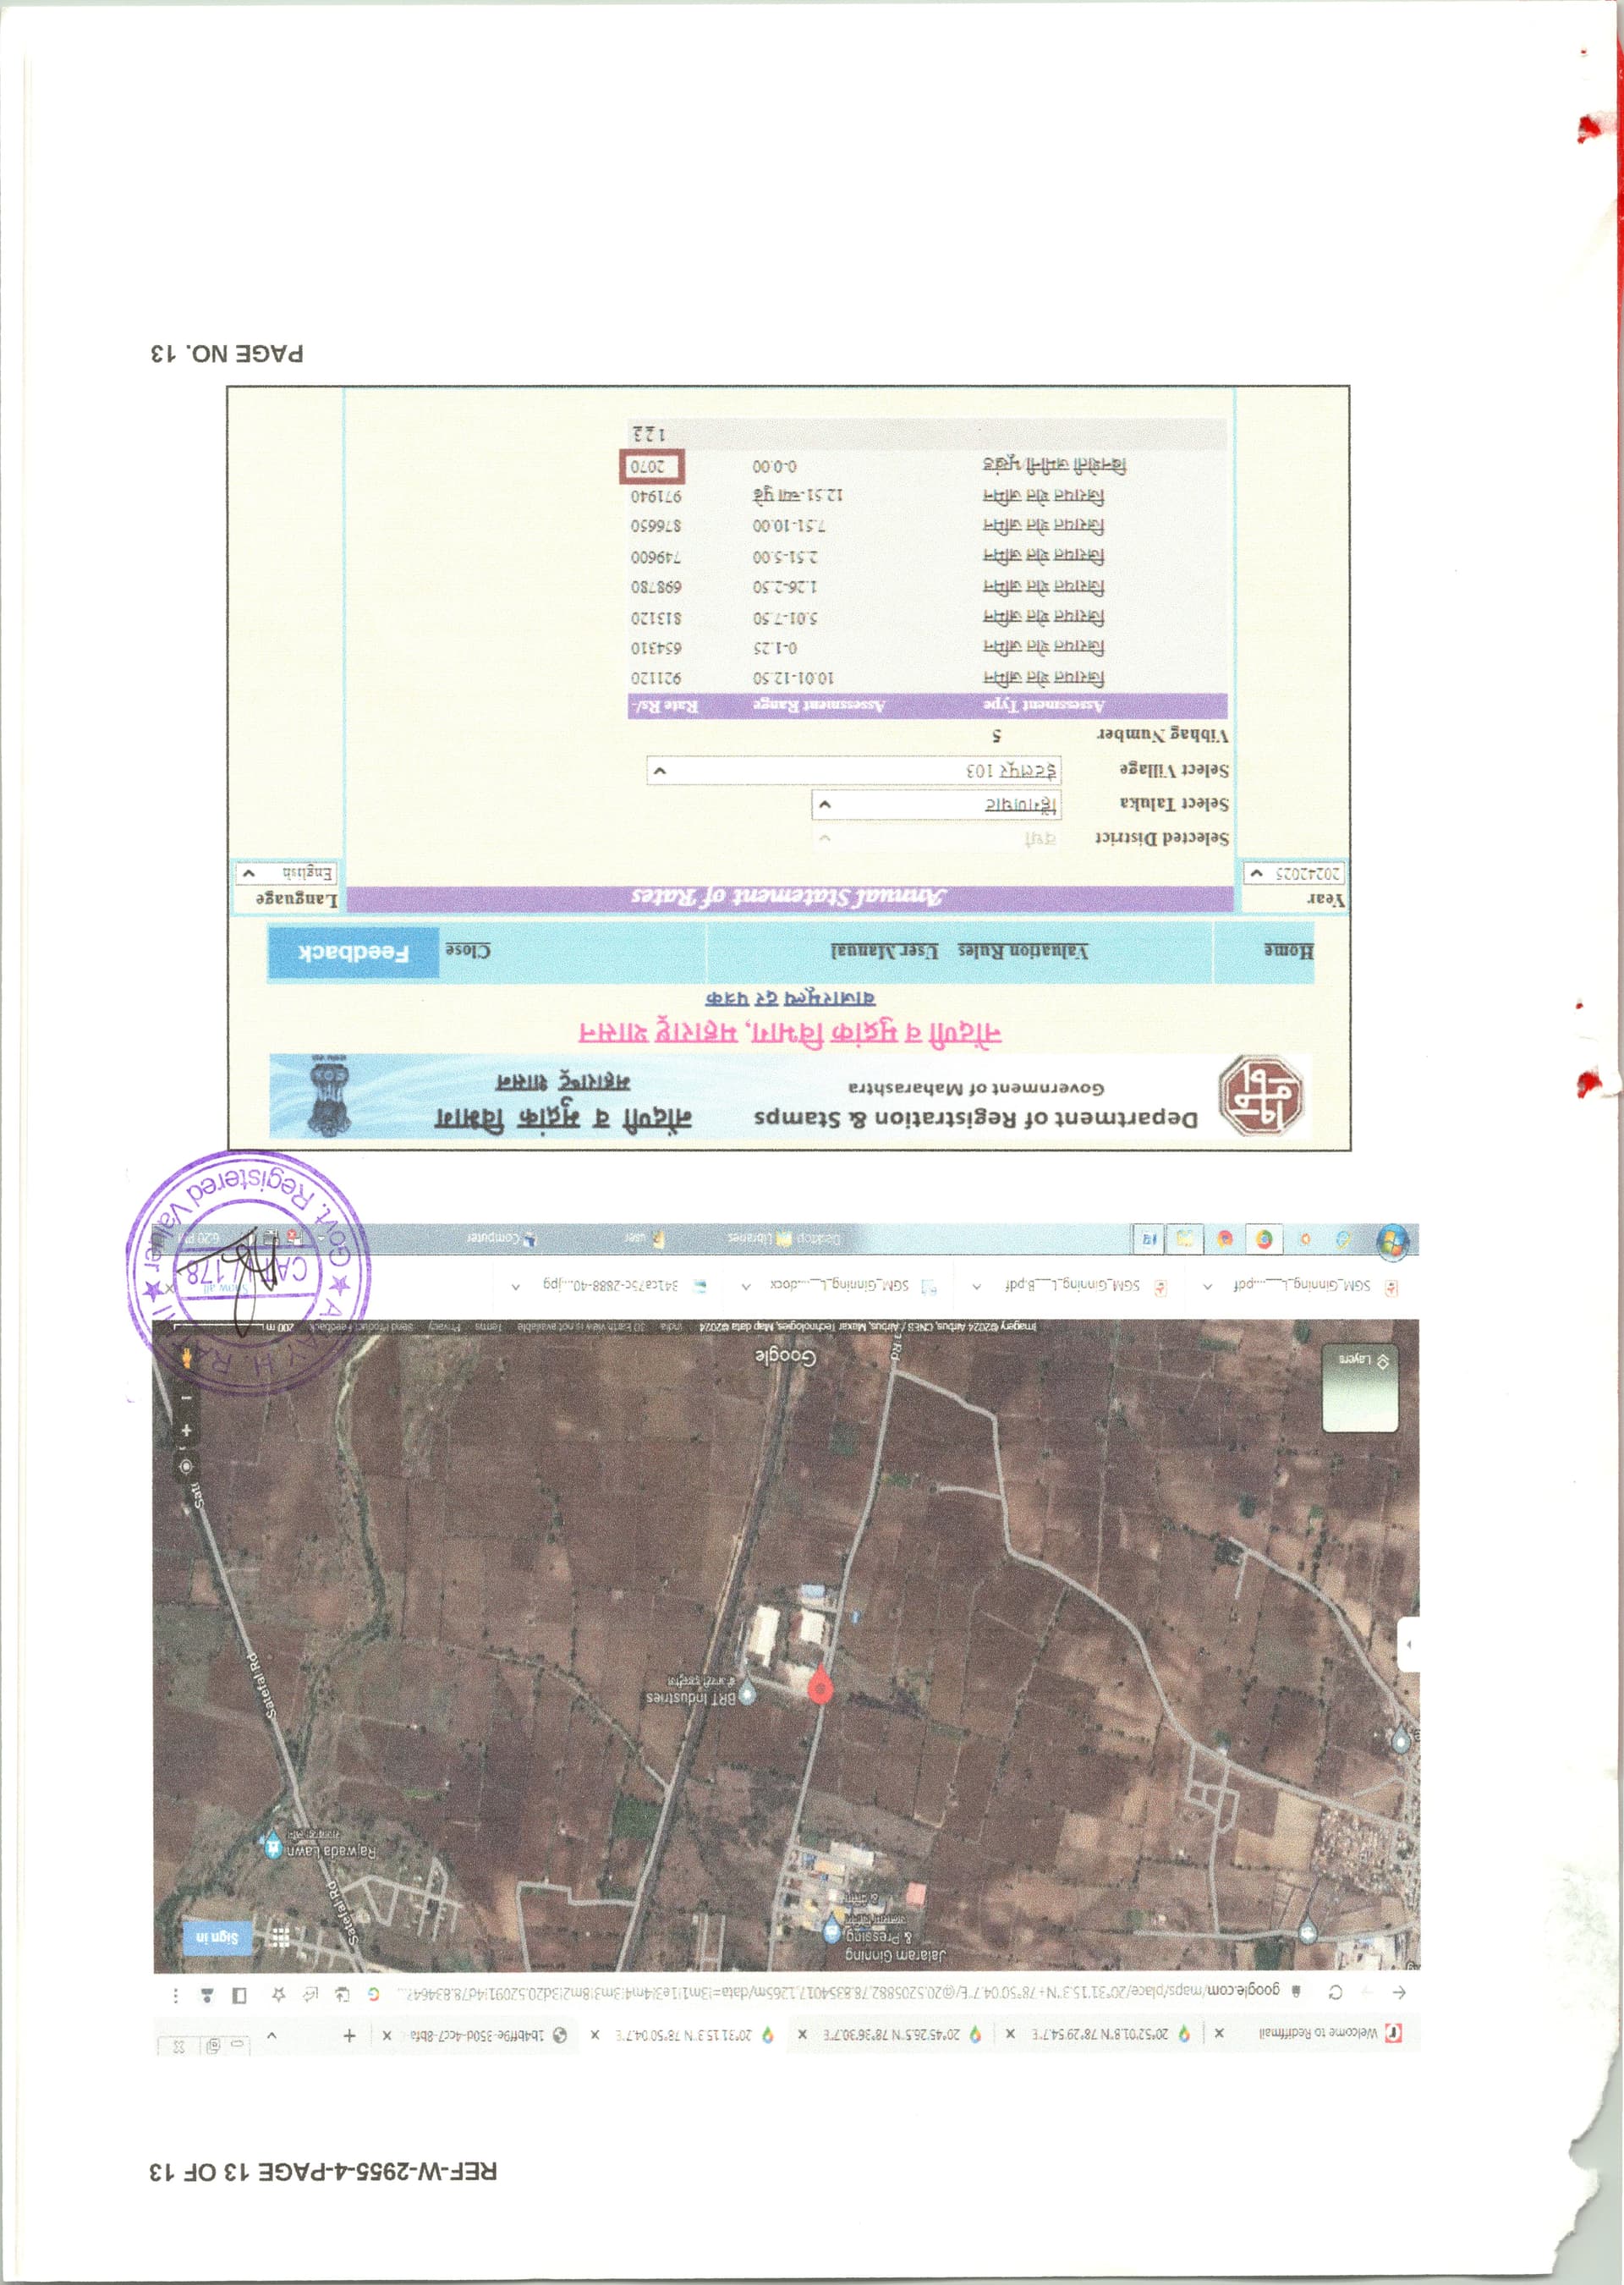The width and height of the screenshot is (1624, 2285).
Task: Click the Firefox icon in the taskbar
Action: [x=1225, y=1239]
